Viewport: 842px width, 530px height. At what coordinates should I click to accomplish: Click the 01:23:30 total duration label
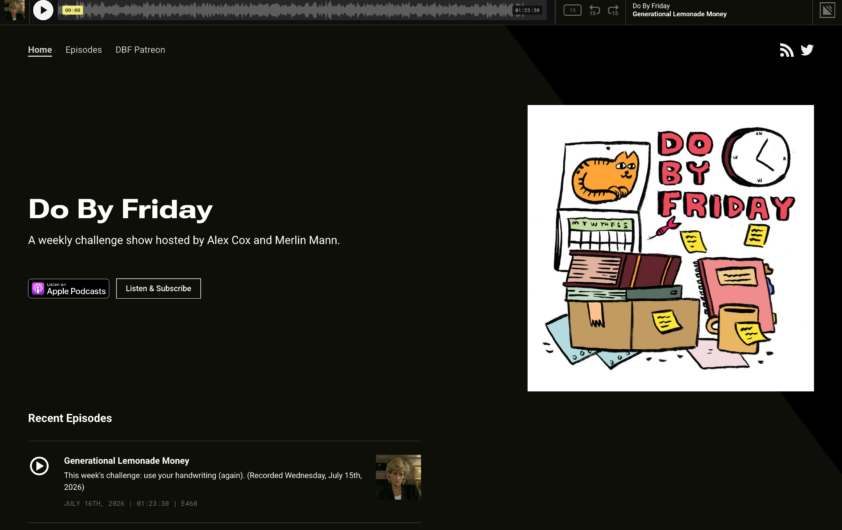tap(527, 10)
